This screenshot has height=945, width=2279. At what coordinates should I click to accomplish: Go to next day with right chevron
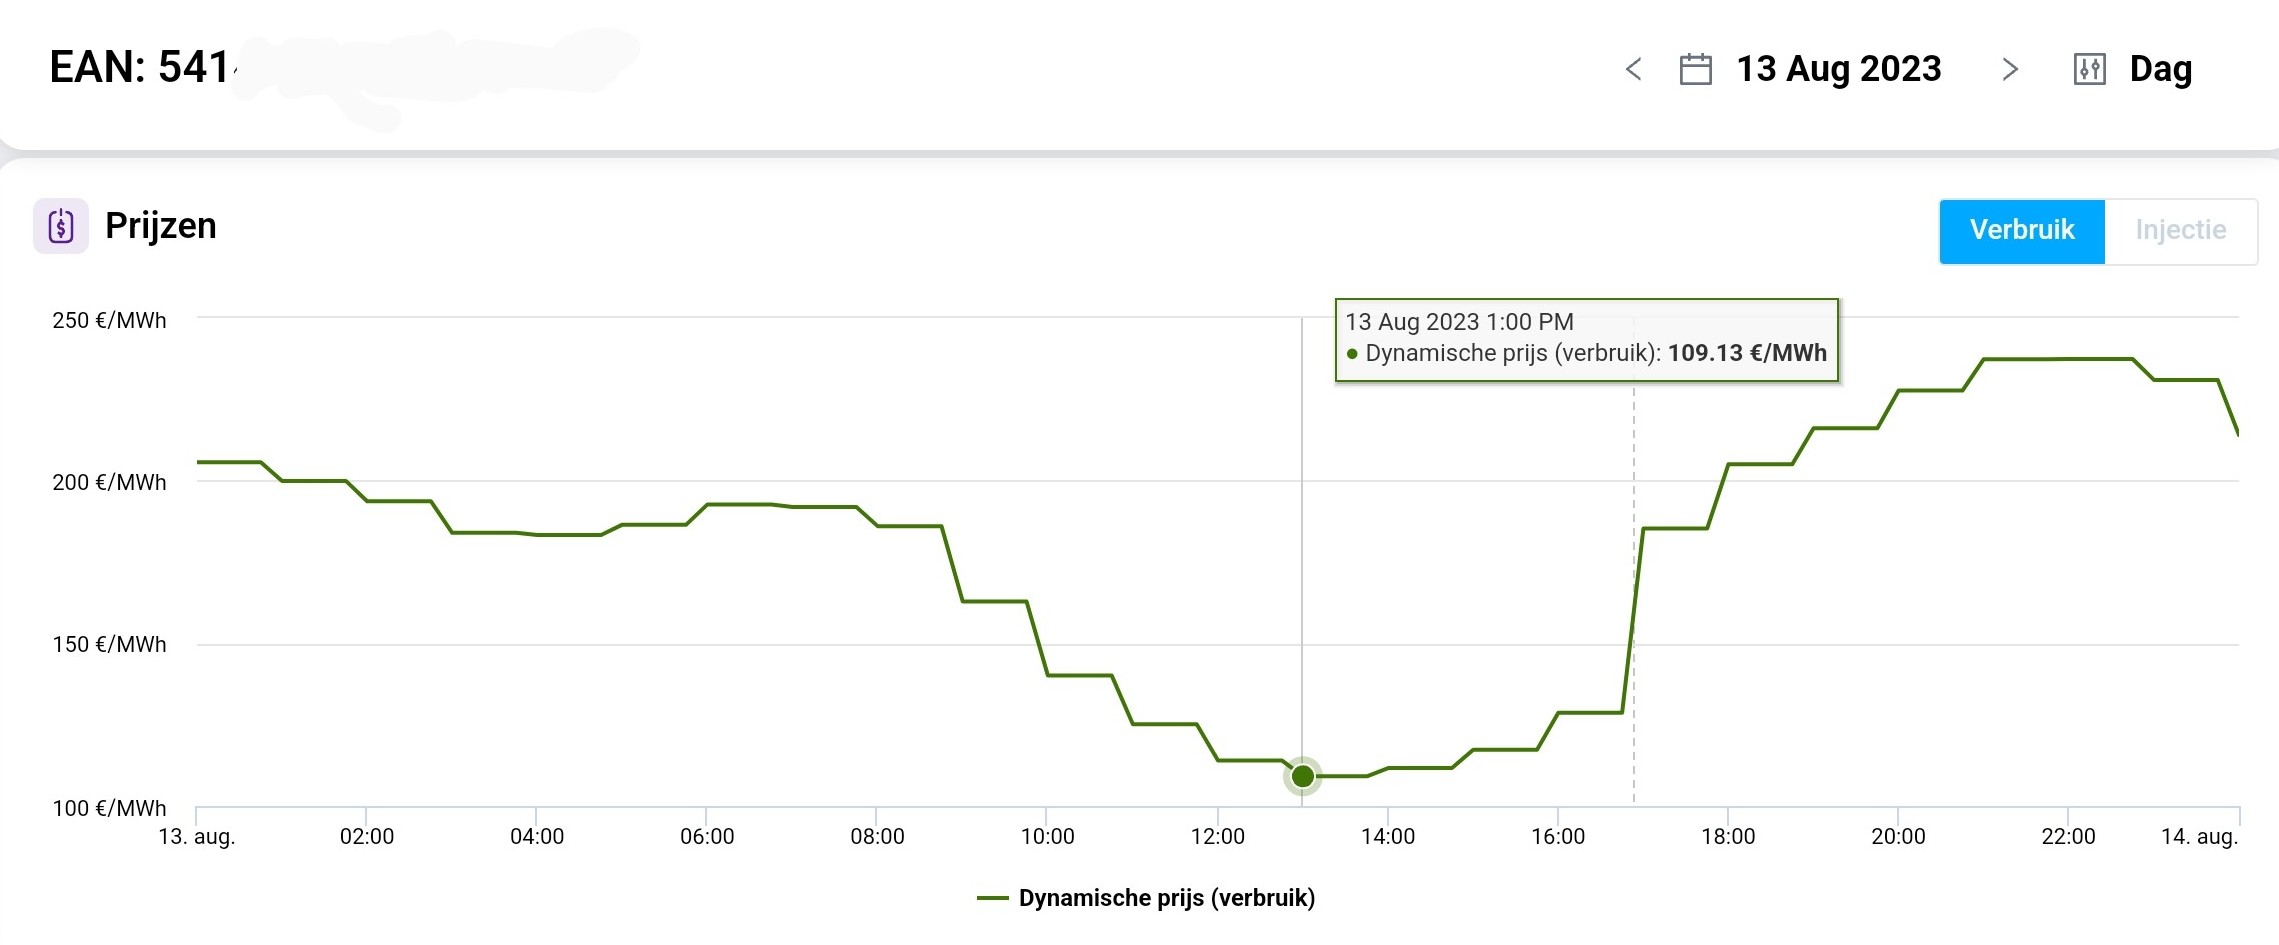click(x=2010, y=69)
